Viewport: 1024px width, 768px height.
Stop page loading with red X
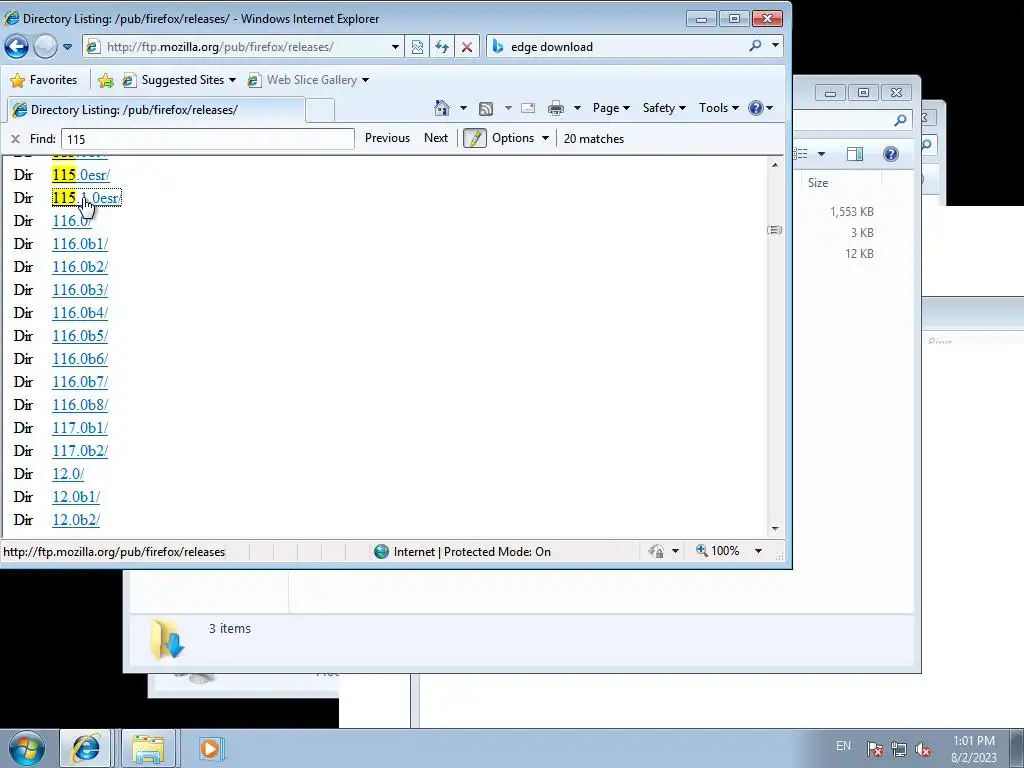(x=467, y=47)
